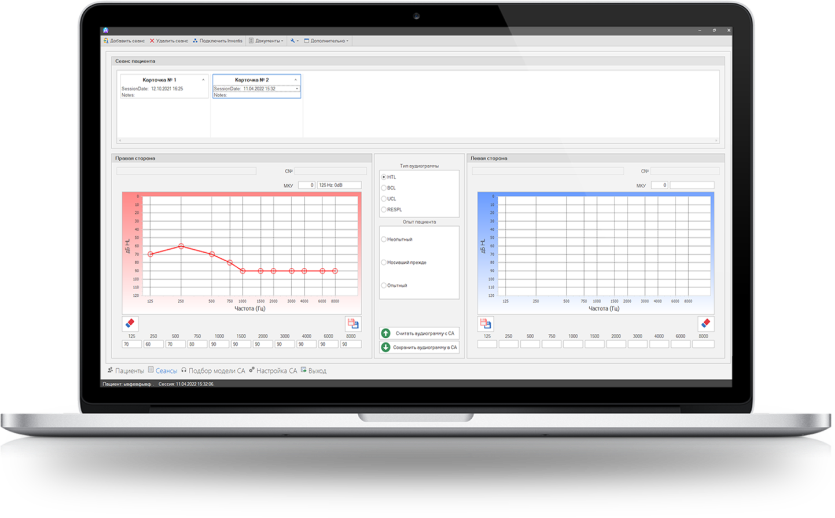Click 'Считать аудиограмму с СА' button

click(418, 333)
